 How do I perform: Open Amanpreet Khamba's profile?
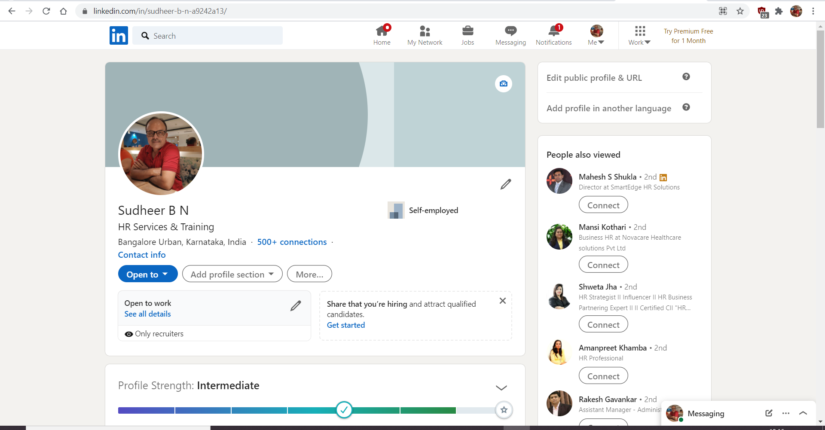(x=612, y=348)
